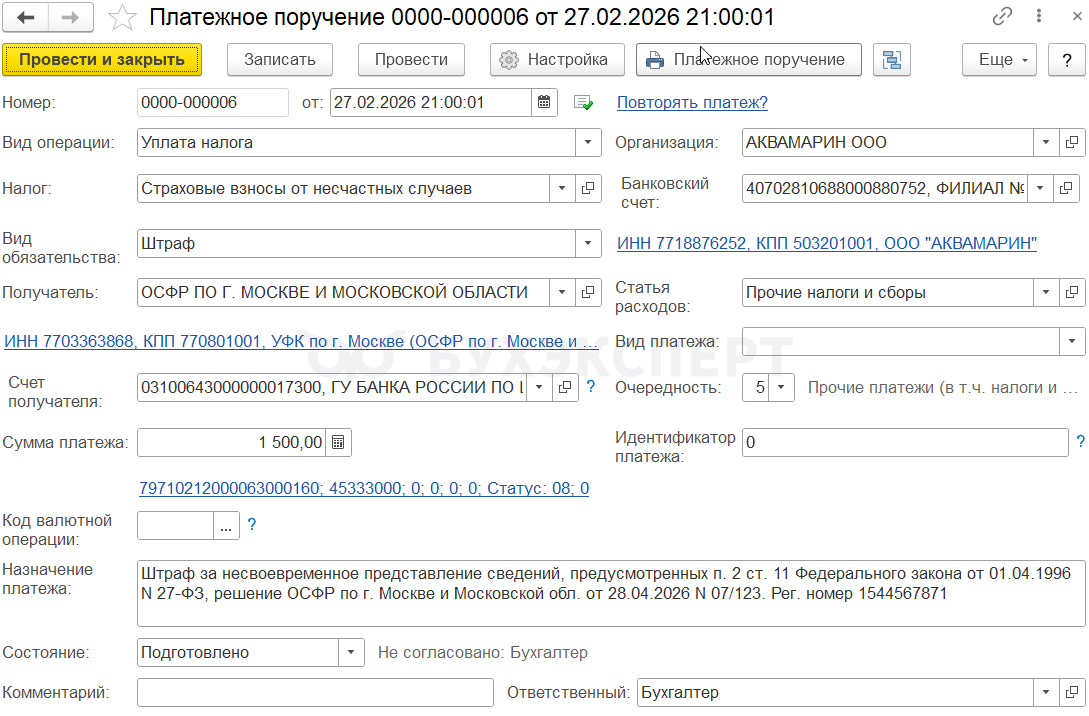The height and width of the screenshot is (716, 1089).
Task: Open the Код валютной операции ellipsis picker
Action: (x=226, y=526)
